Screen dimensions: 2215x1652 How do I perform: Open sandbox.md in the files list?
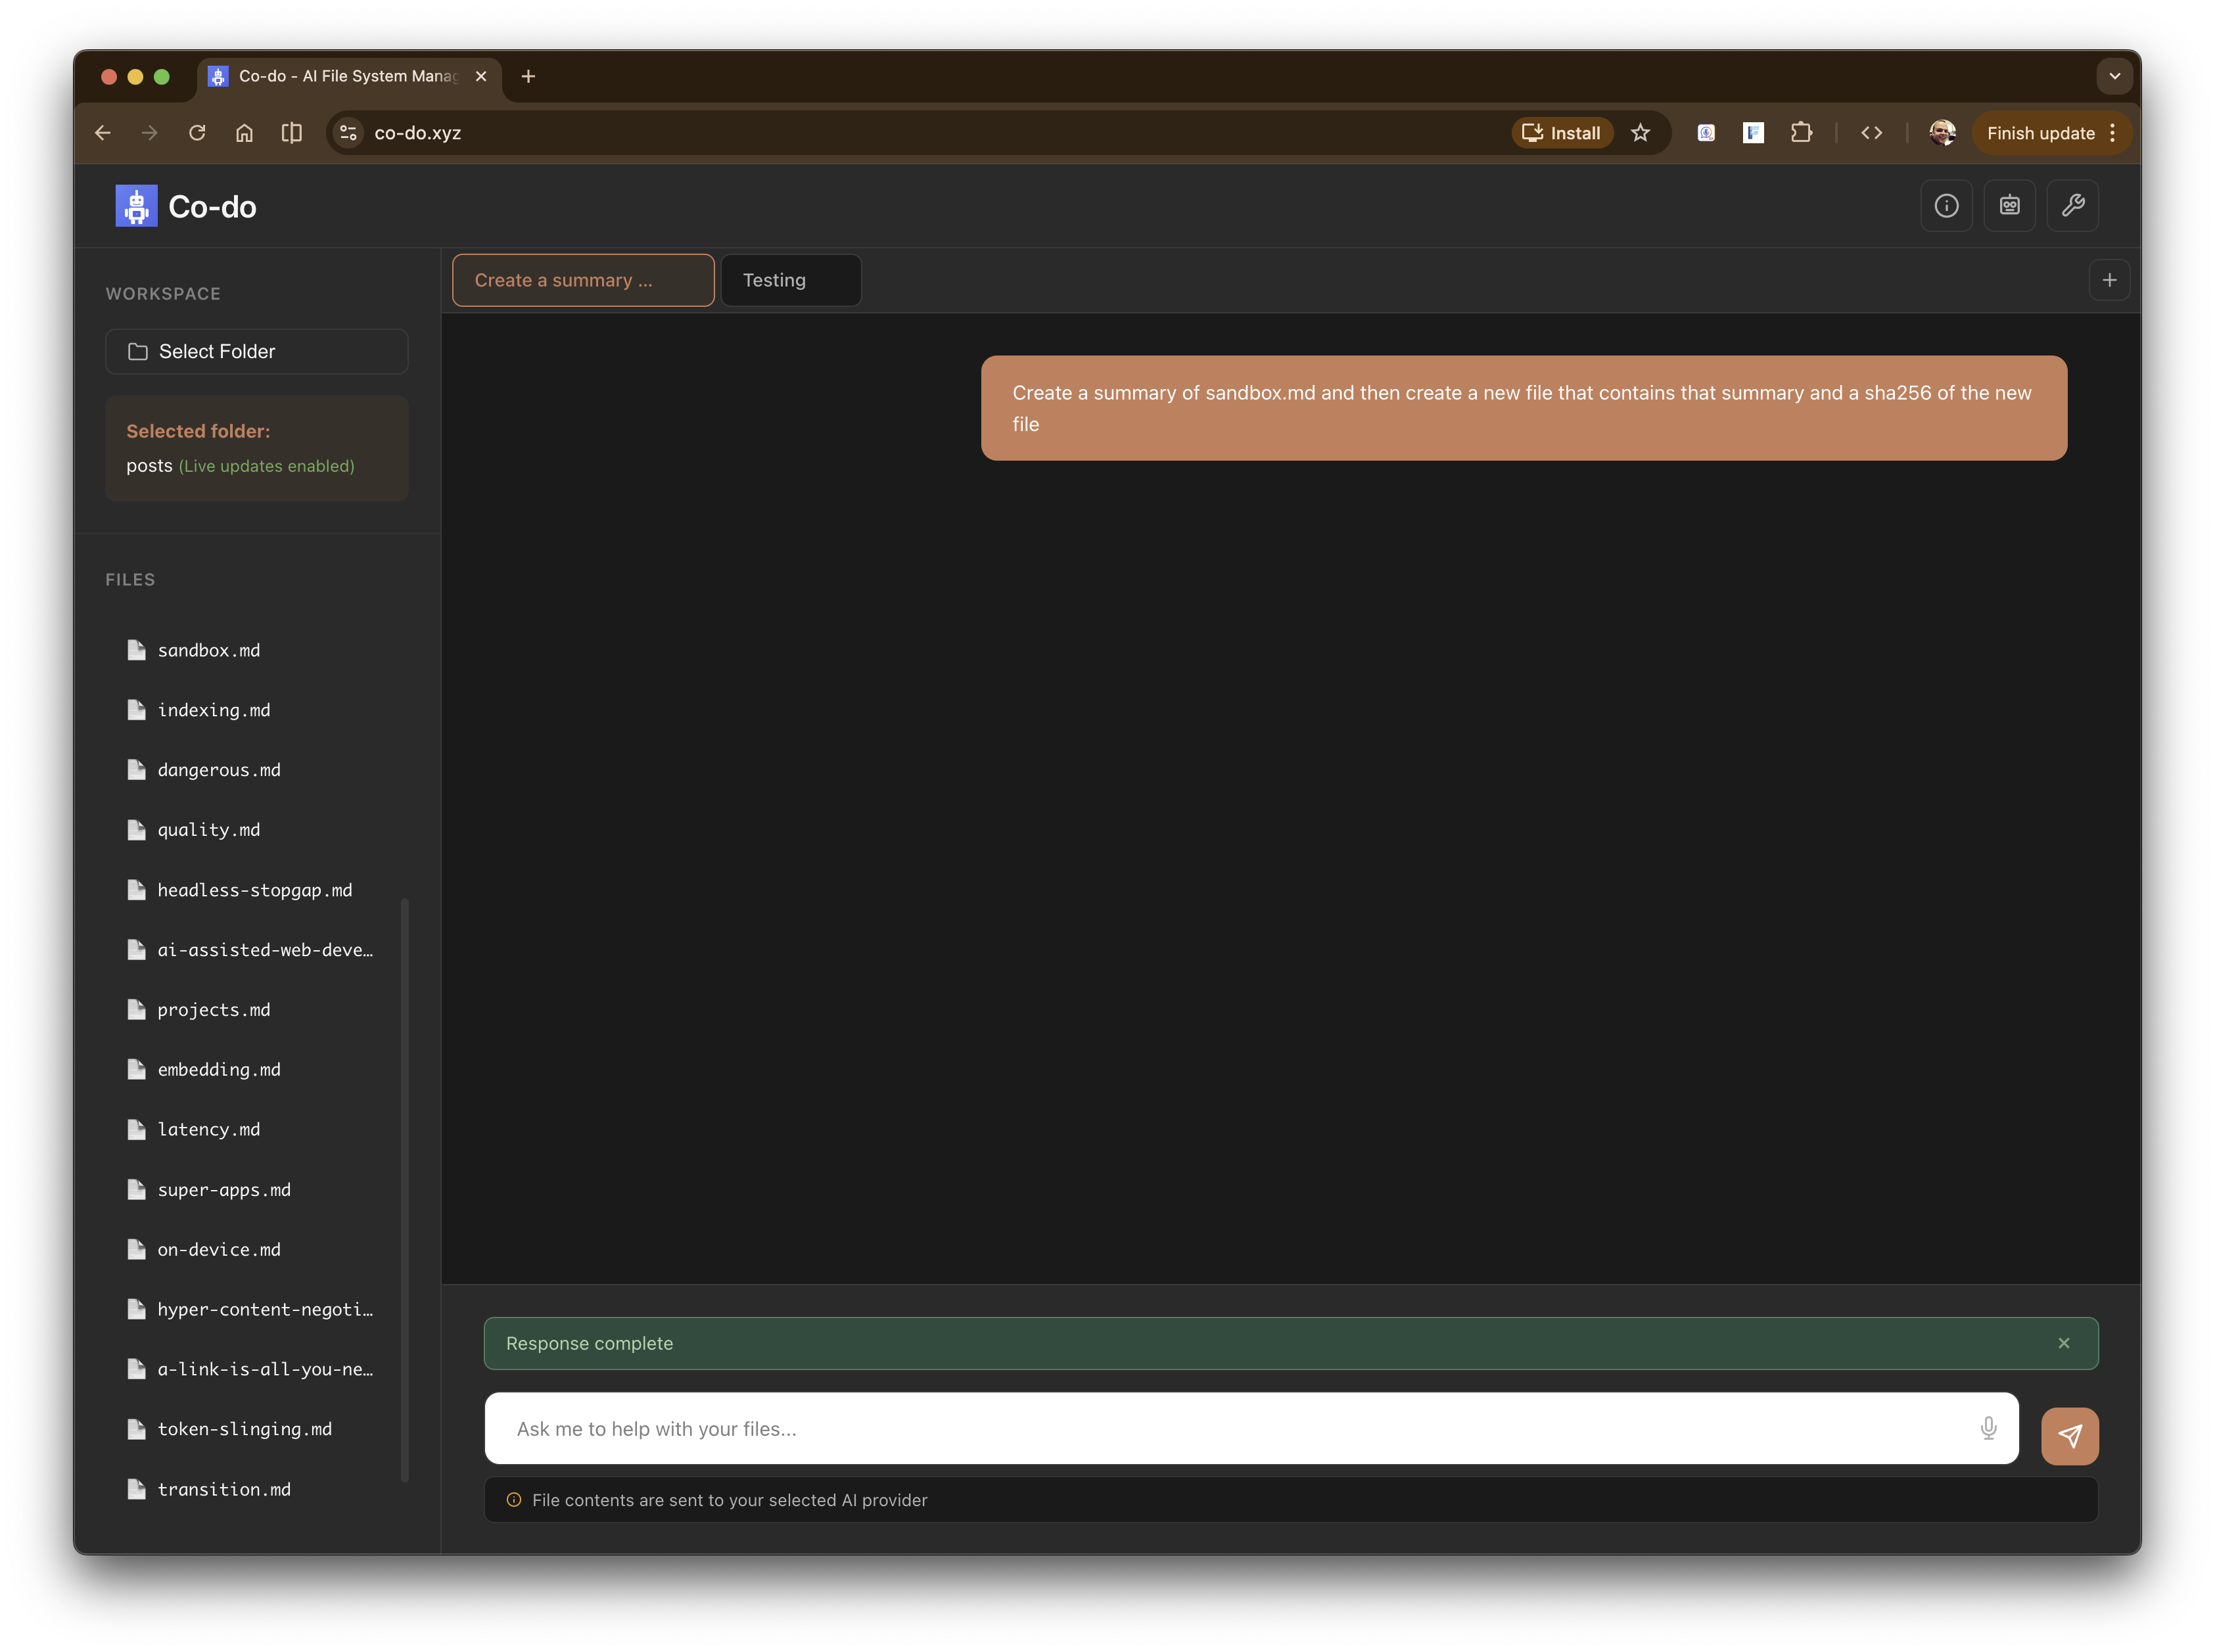tap(208, 650)
